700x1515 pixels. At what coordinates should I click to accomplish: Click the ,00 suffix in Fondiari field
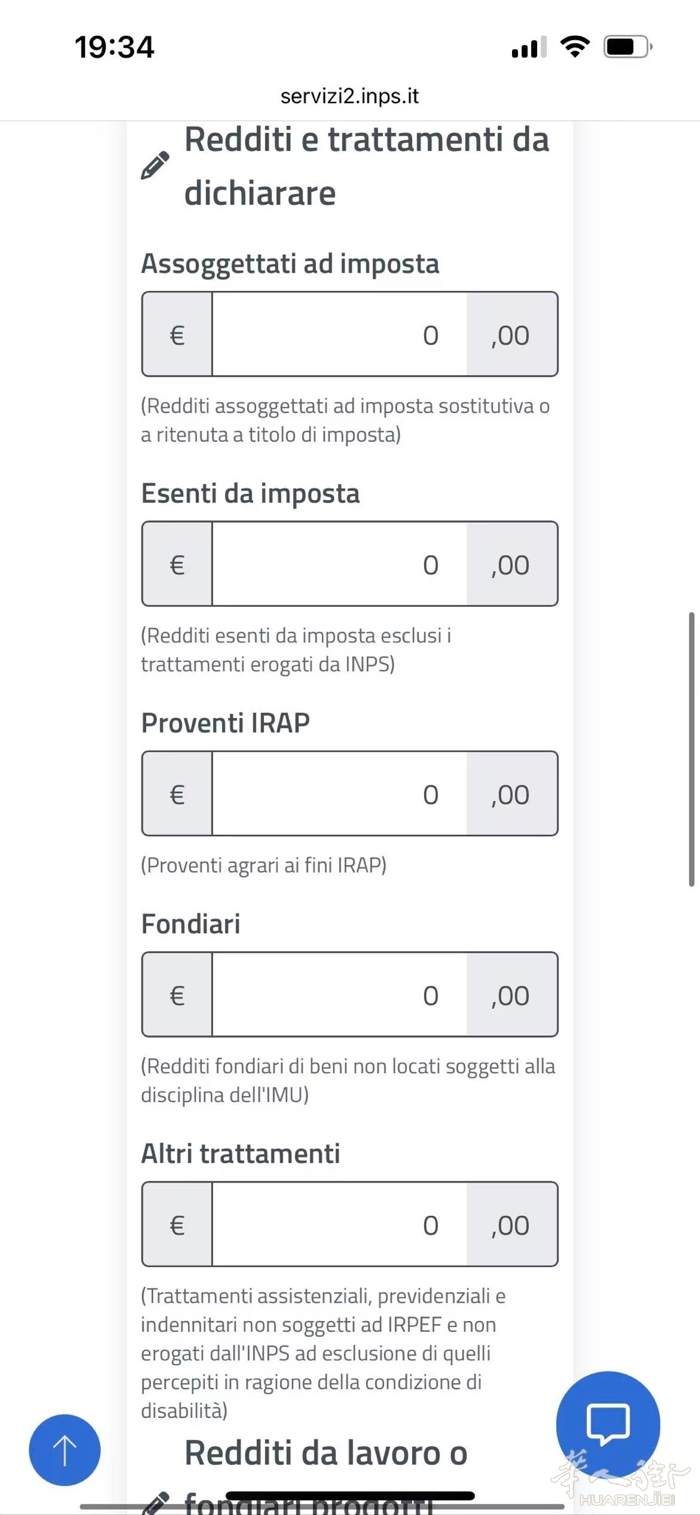coord(511,996)
